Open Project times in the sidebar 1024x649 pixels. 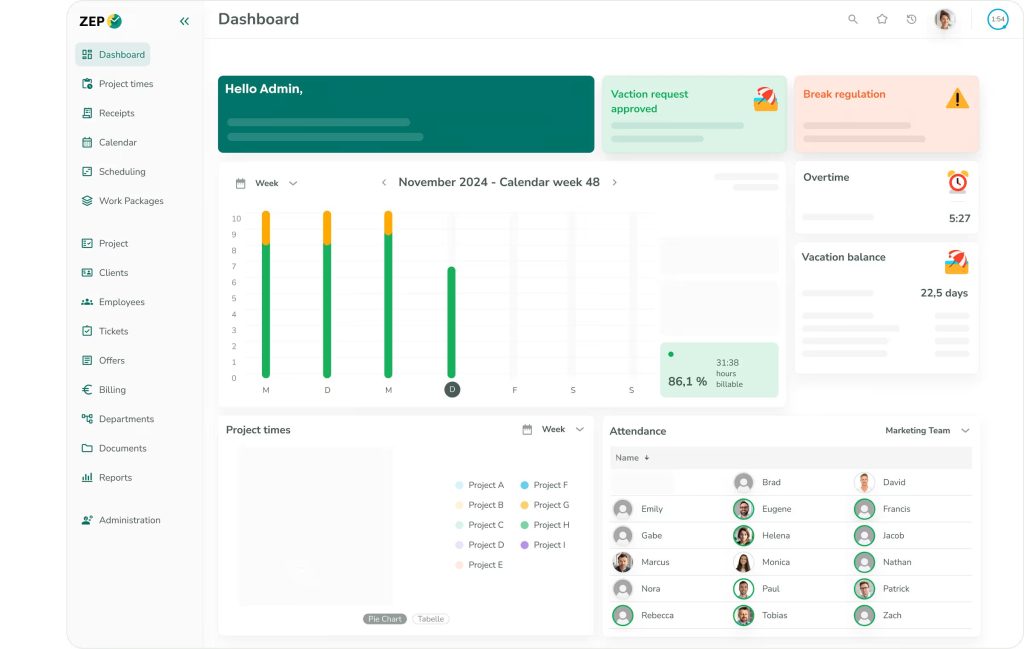[125, 84]
